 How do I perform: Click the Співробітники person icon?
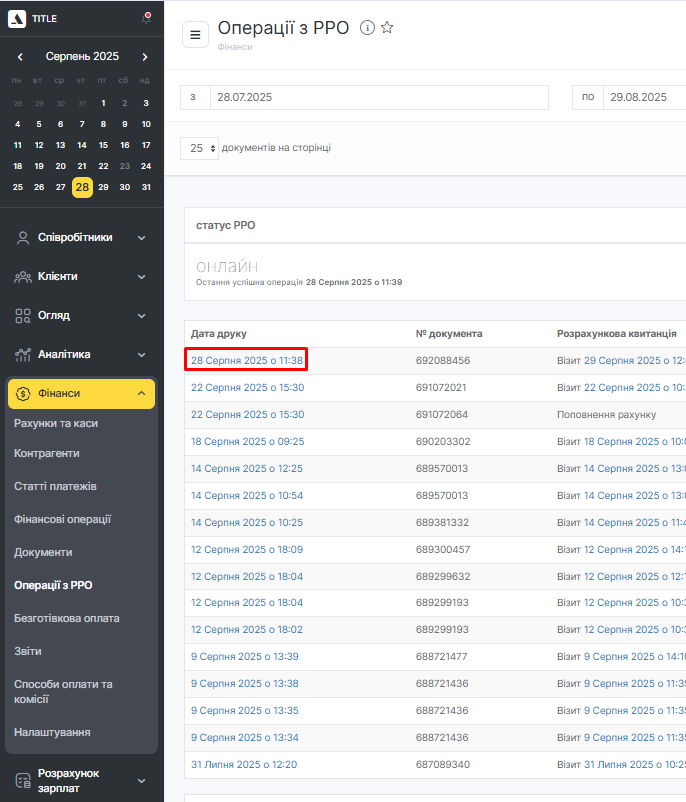coord(22,238)
